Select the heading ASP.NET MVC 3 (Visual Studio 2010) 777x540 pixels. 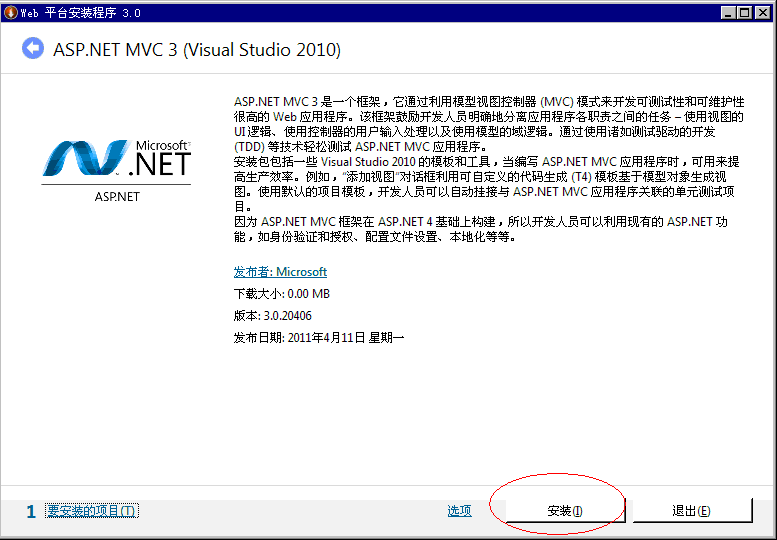pyautogui.click(x=197, y=50)
